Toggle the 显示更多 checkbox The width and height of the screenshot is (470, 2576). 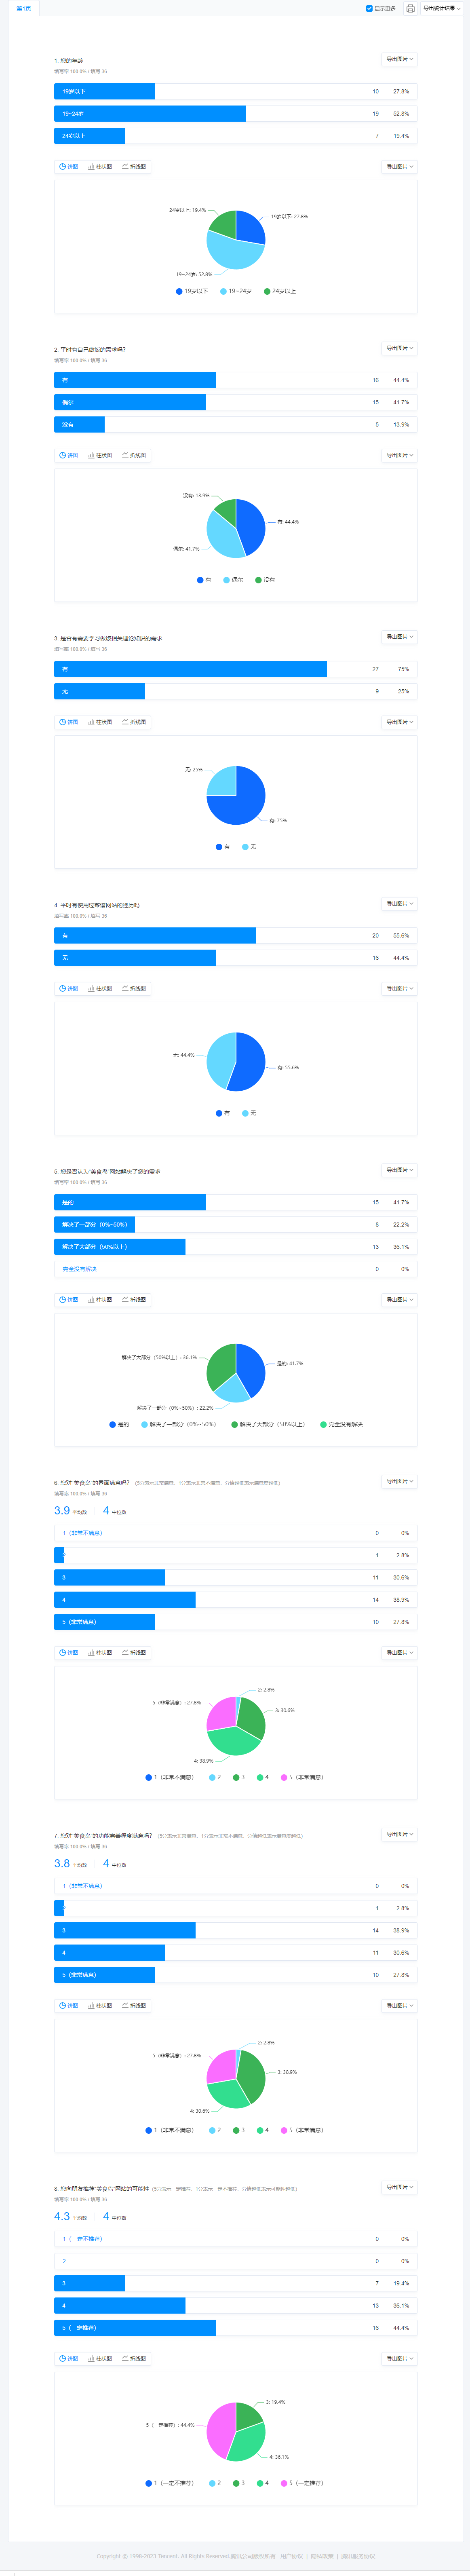point(369,8)
